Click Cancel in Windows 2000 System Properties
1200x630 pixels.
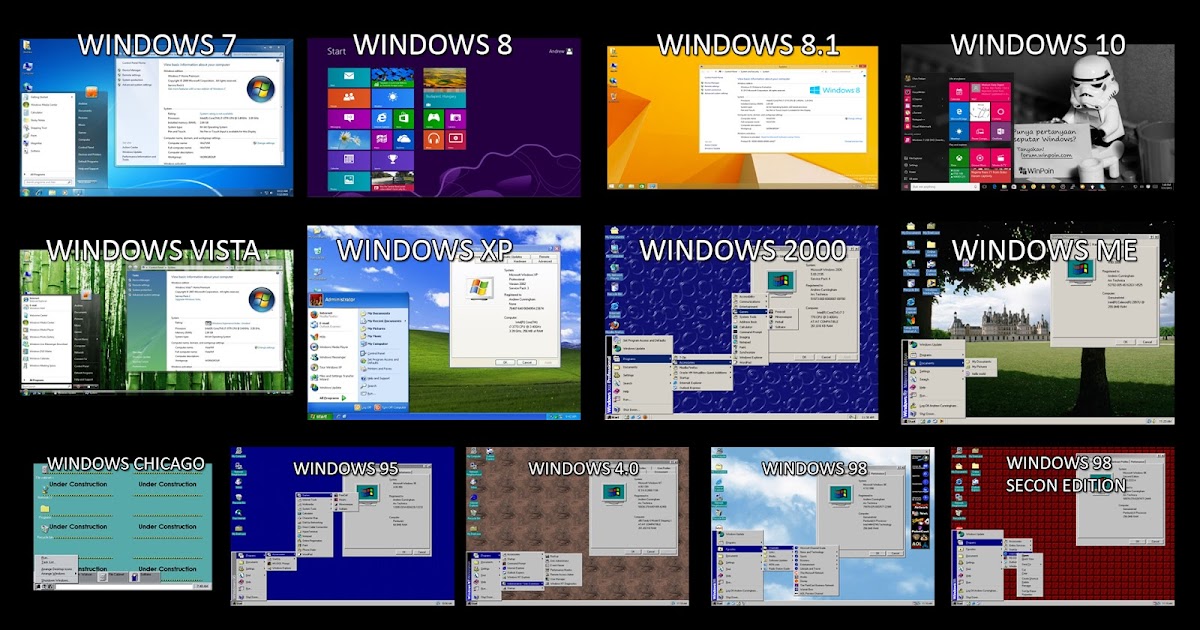coord(826,357)
